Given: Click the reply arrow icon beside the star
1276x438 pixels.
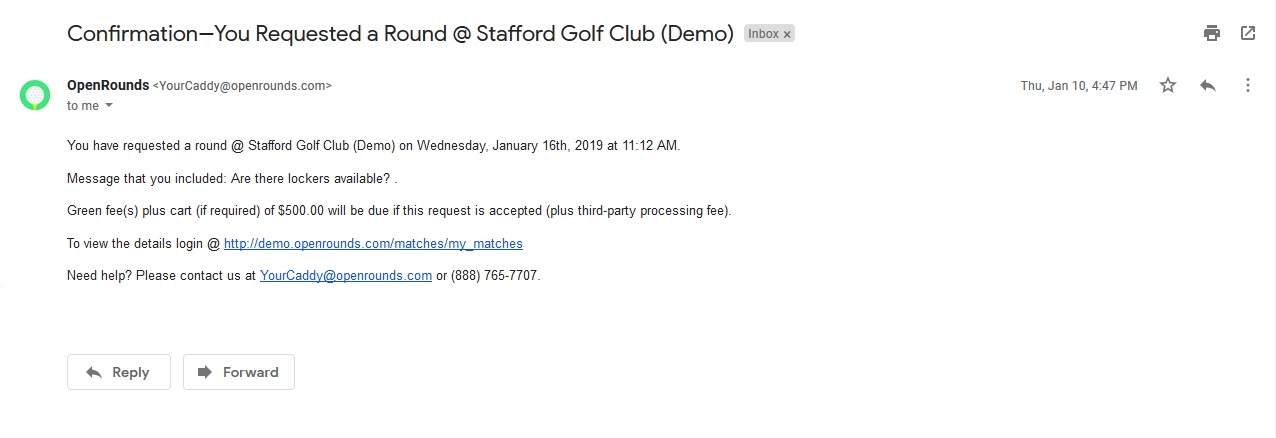Looking at the screenshot, I should click(x=1208, y=86).
